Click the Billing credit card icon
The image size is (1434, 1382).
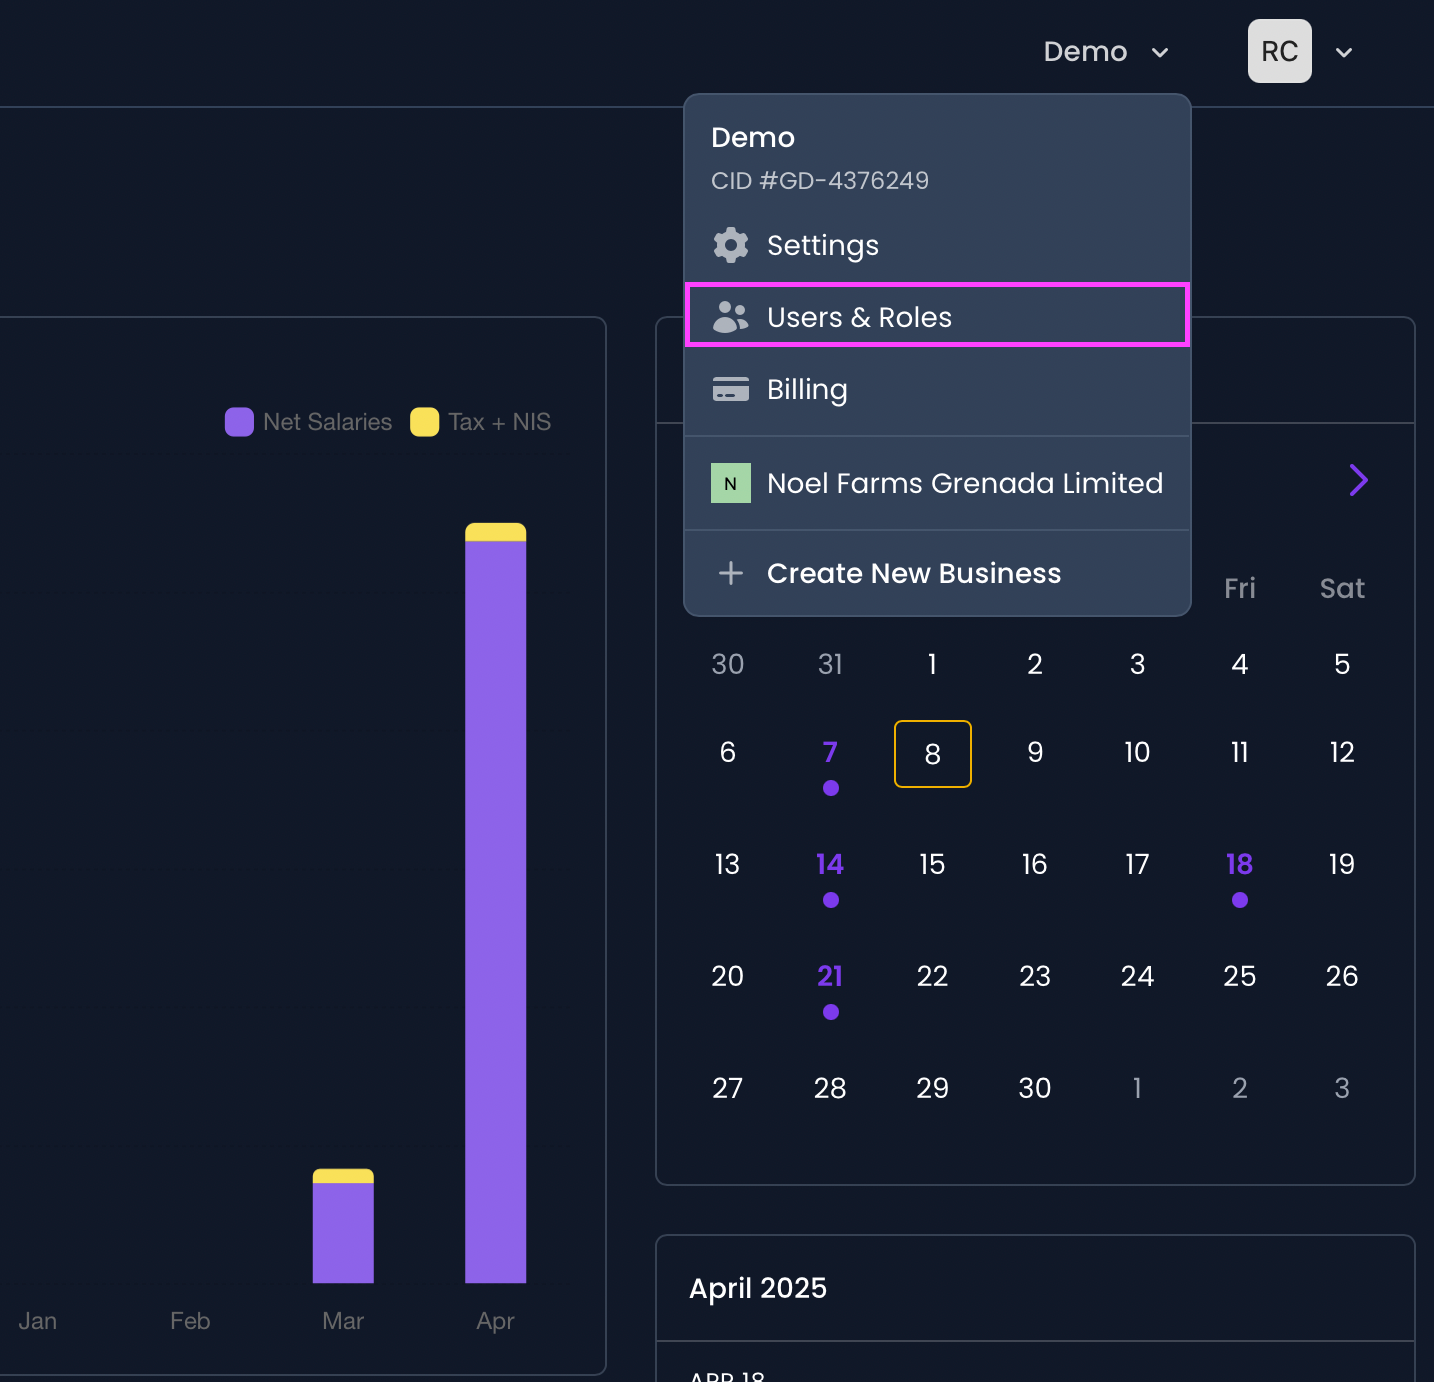731,389
